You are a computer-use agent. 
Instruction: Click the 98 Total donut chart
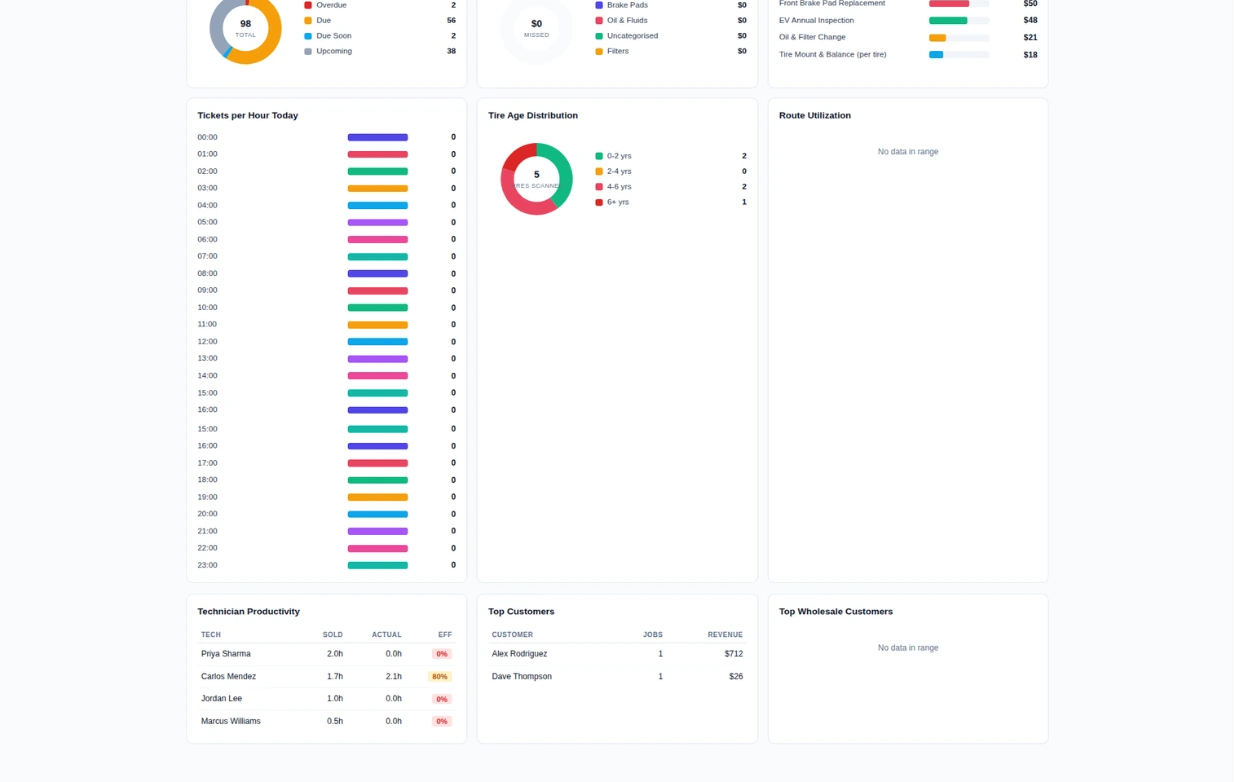245,28
